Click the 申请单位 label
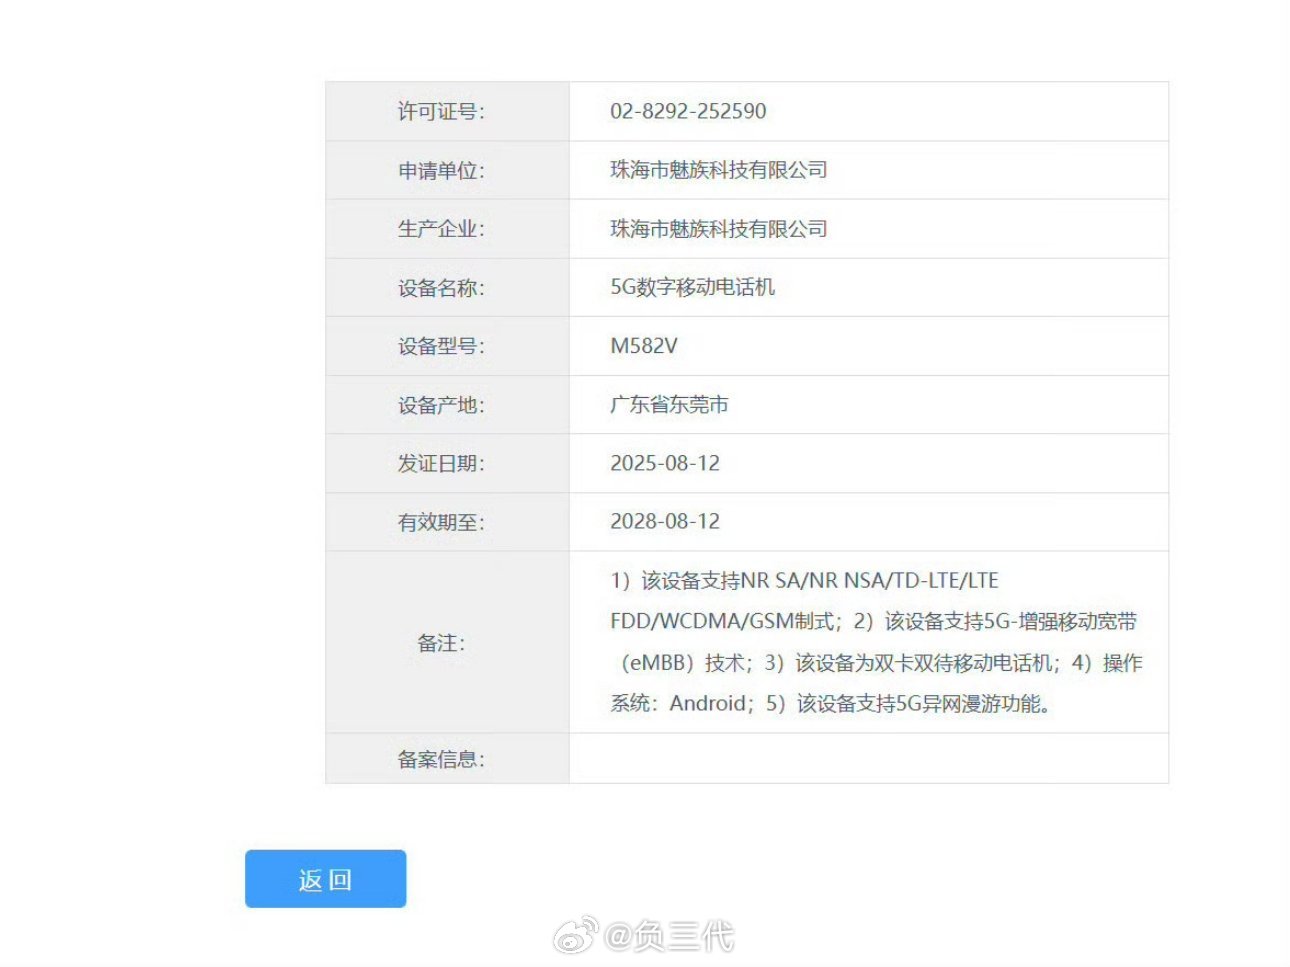 441,171
